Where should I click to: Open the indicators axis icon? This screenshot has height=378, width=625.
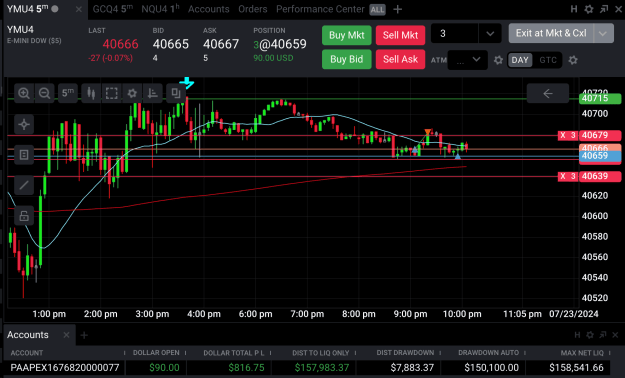[x=153, y=93]
